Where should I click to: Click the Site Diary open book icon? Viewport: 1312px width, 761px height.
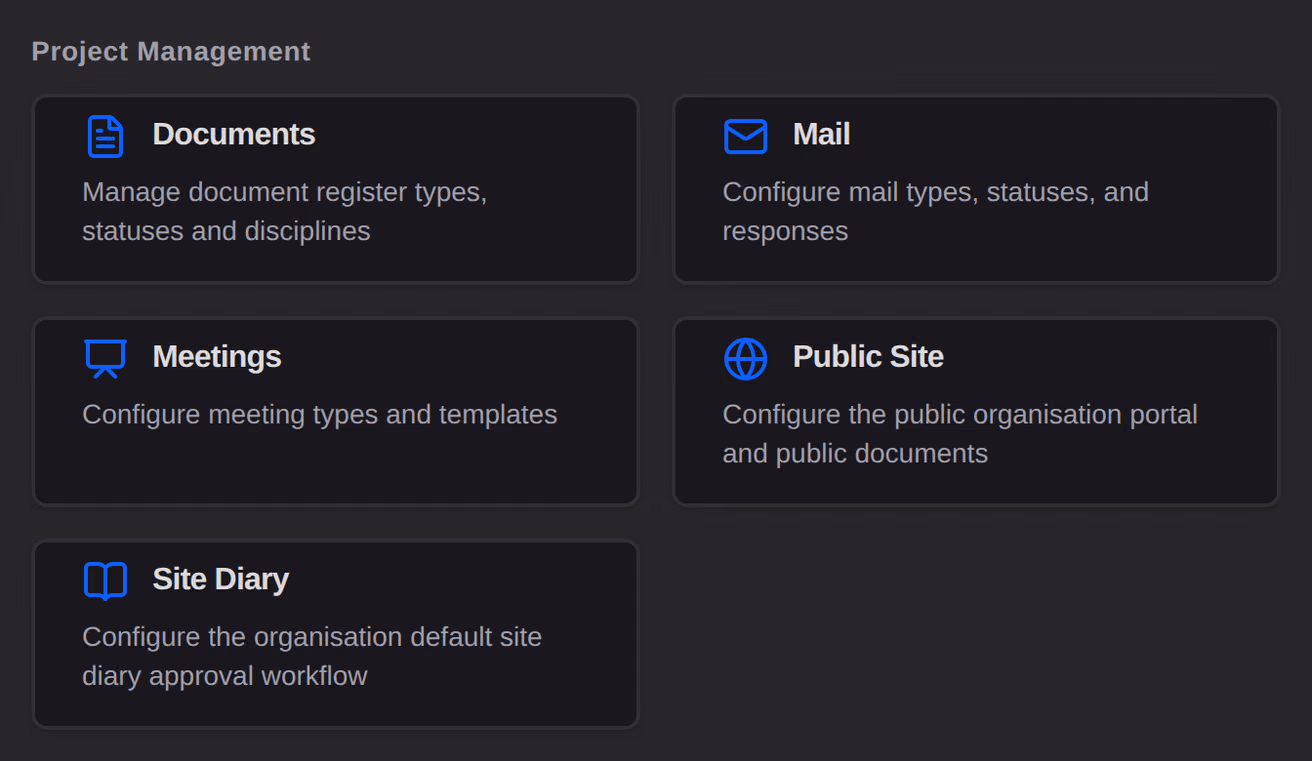point(105,581)
